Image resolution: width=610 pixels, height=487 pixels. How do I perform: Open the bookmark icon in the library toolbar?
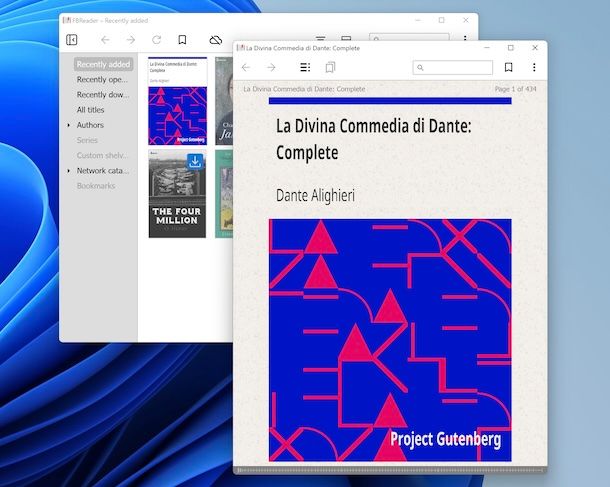(182, 40)
